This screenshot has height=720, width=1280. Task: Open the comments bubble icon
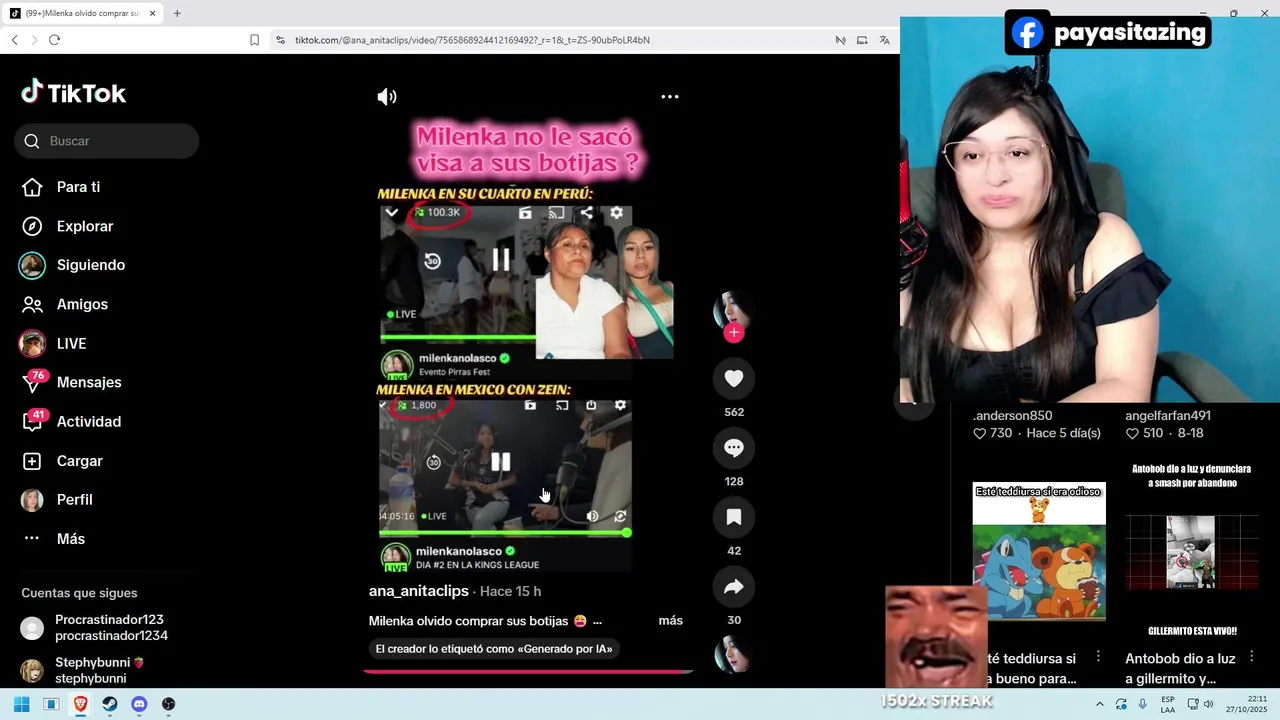pos(734,448)
